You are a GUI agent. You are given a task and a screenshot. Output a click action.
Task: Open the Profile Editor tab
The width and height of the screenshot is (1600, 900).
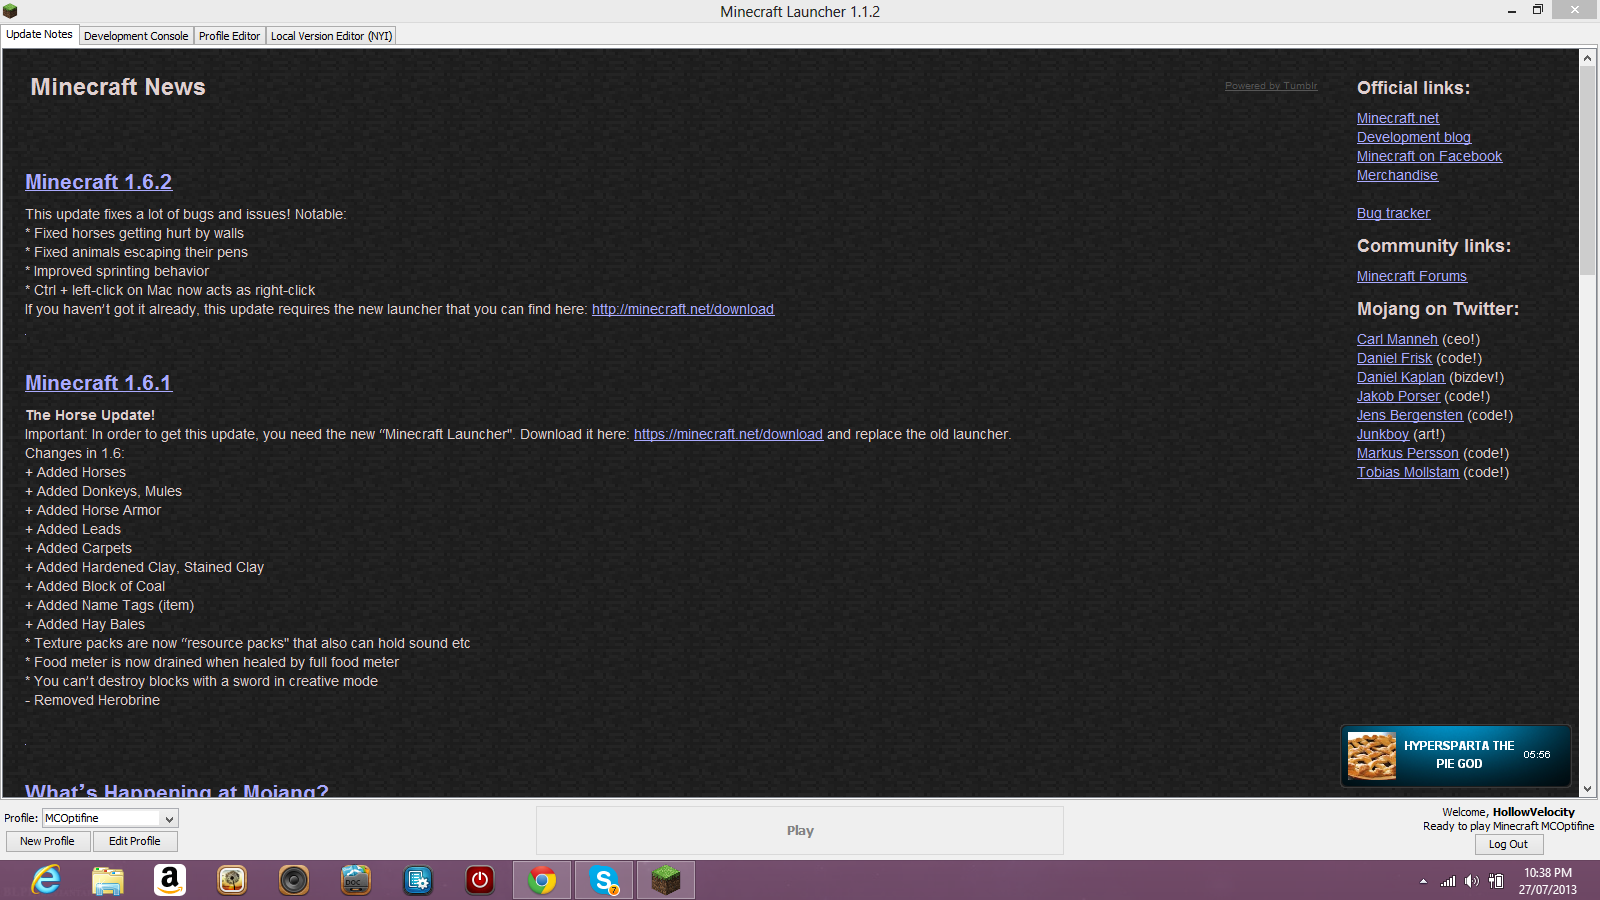click(x=229, y=36)
